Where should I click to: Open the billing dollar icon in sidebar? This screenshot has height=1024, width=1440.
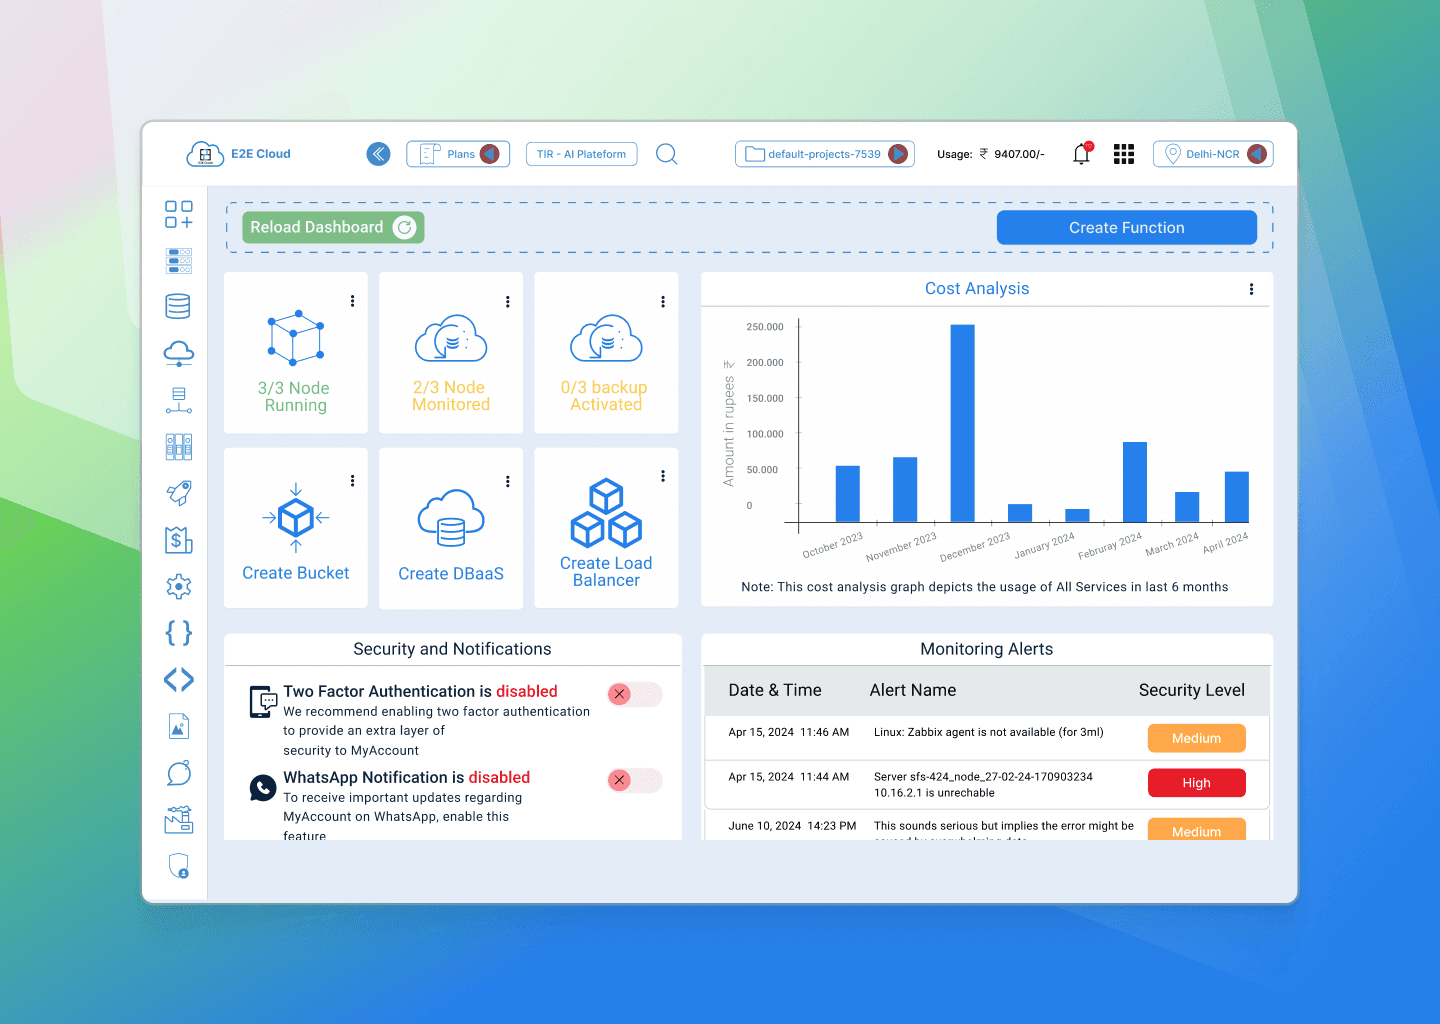[x=179, y=540]
